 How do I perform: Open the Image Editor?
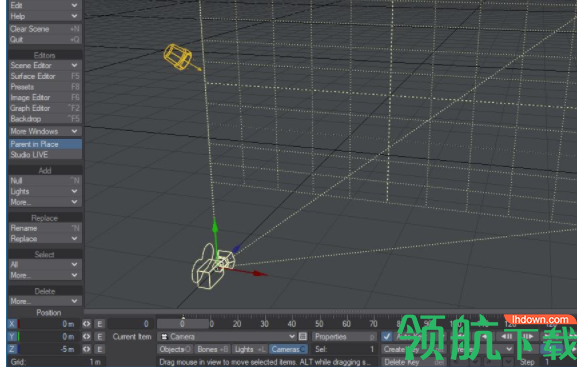coord(45,98)
